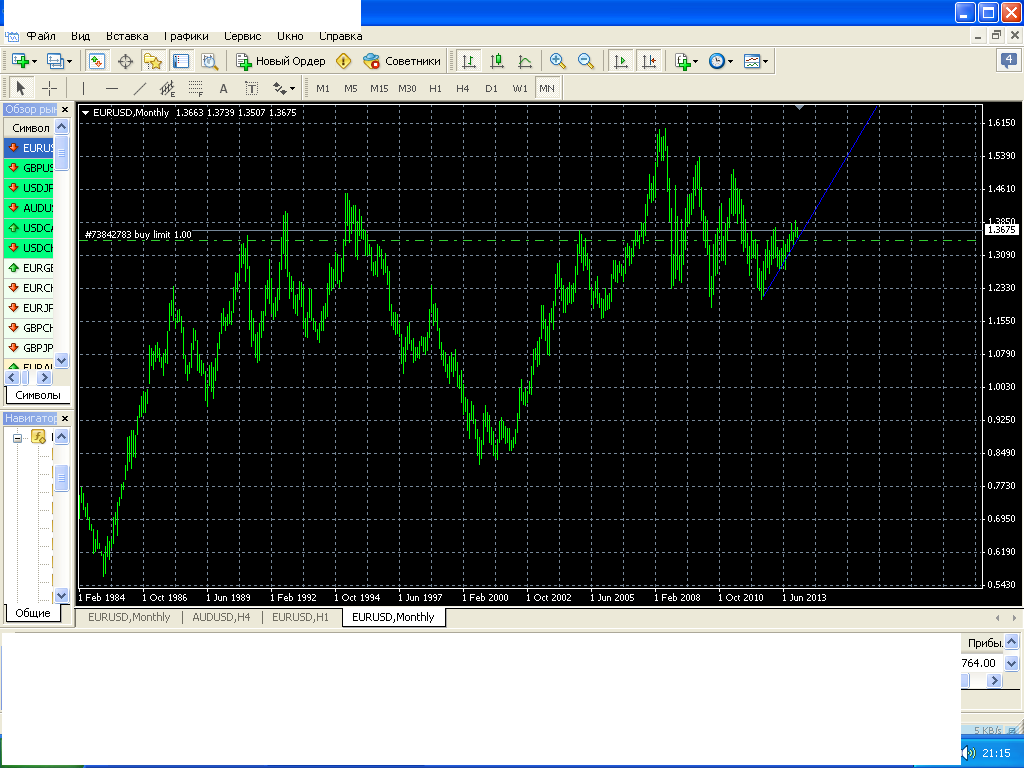Select the Fibonacci retracement tool
The image size is (1024, 768).
pos(195,88)
